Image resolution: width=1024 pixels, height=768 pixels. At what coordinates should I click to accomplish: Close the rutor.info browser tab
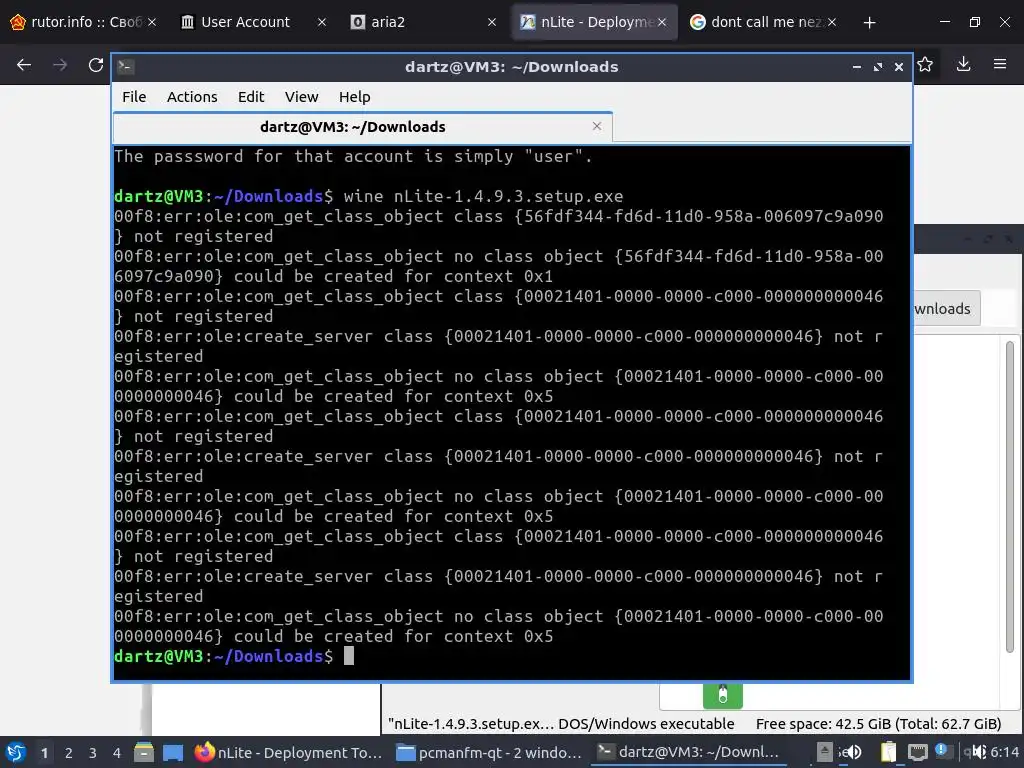(x=152, y=22)
